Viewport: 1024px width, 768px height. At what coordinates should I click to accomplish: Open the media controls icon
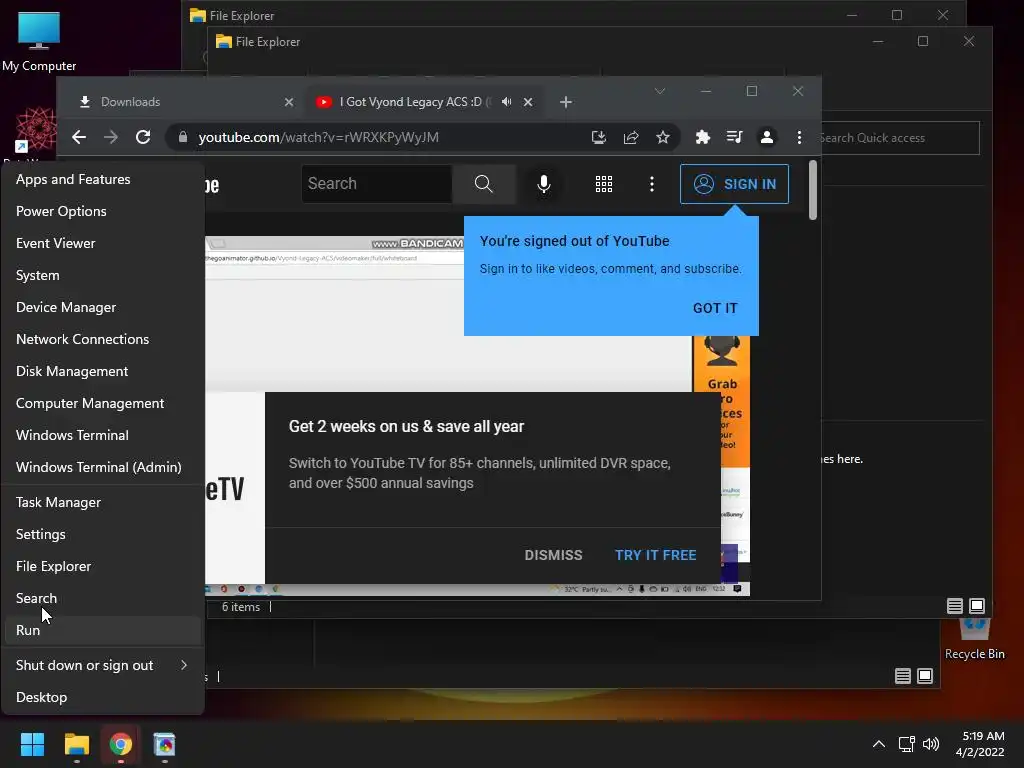click(735, 137)
